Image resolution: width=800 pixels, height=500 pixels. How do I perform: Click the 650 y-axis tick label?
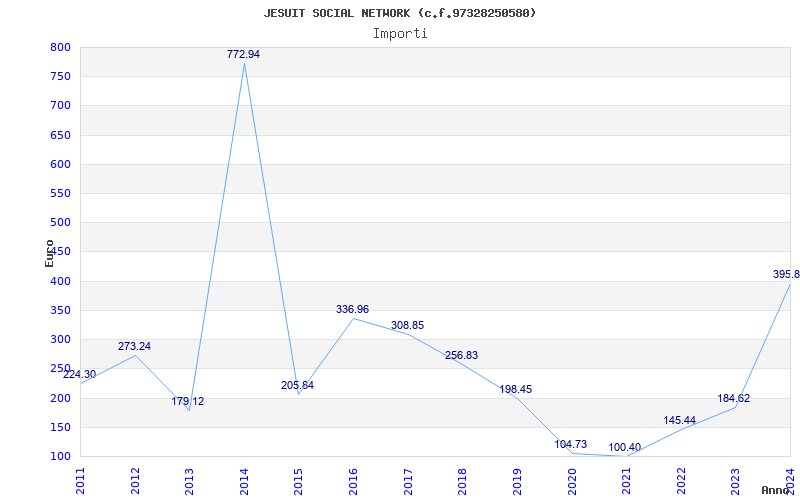coord(60,135)
